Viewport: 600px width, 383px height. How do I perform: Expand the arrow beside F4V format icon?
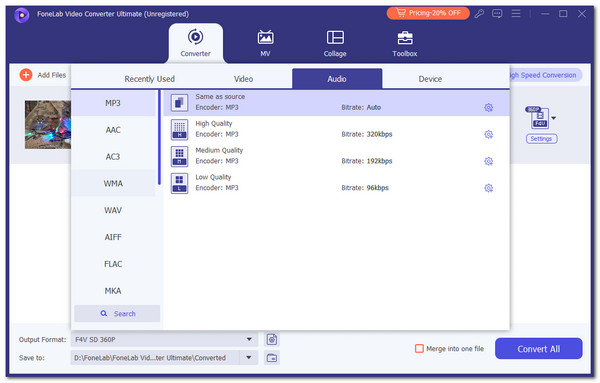click(x=554, y=118)
